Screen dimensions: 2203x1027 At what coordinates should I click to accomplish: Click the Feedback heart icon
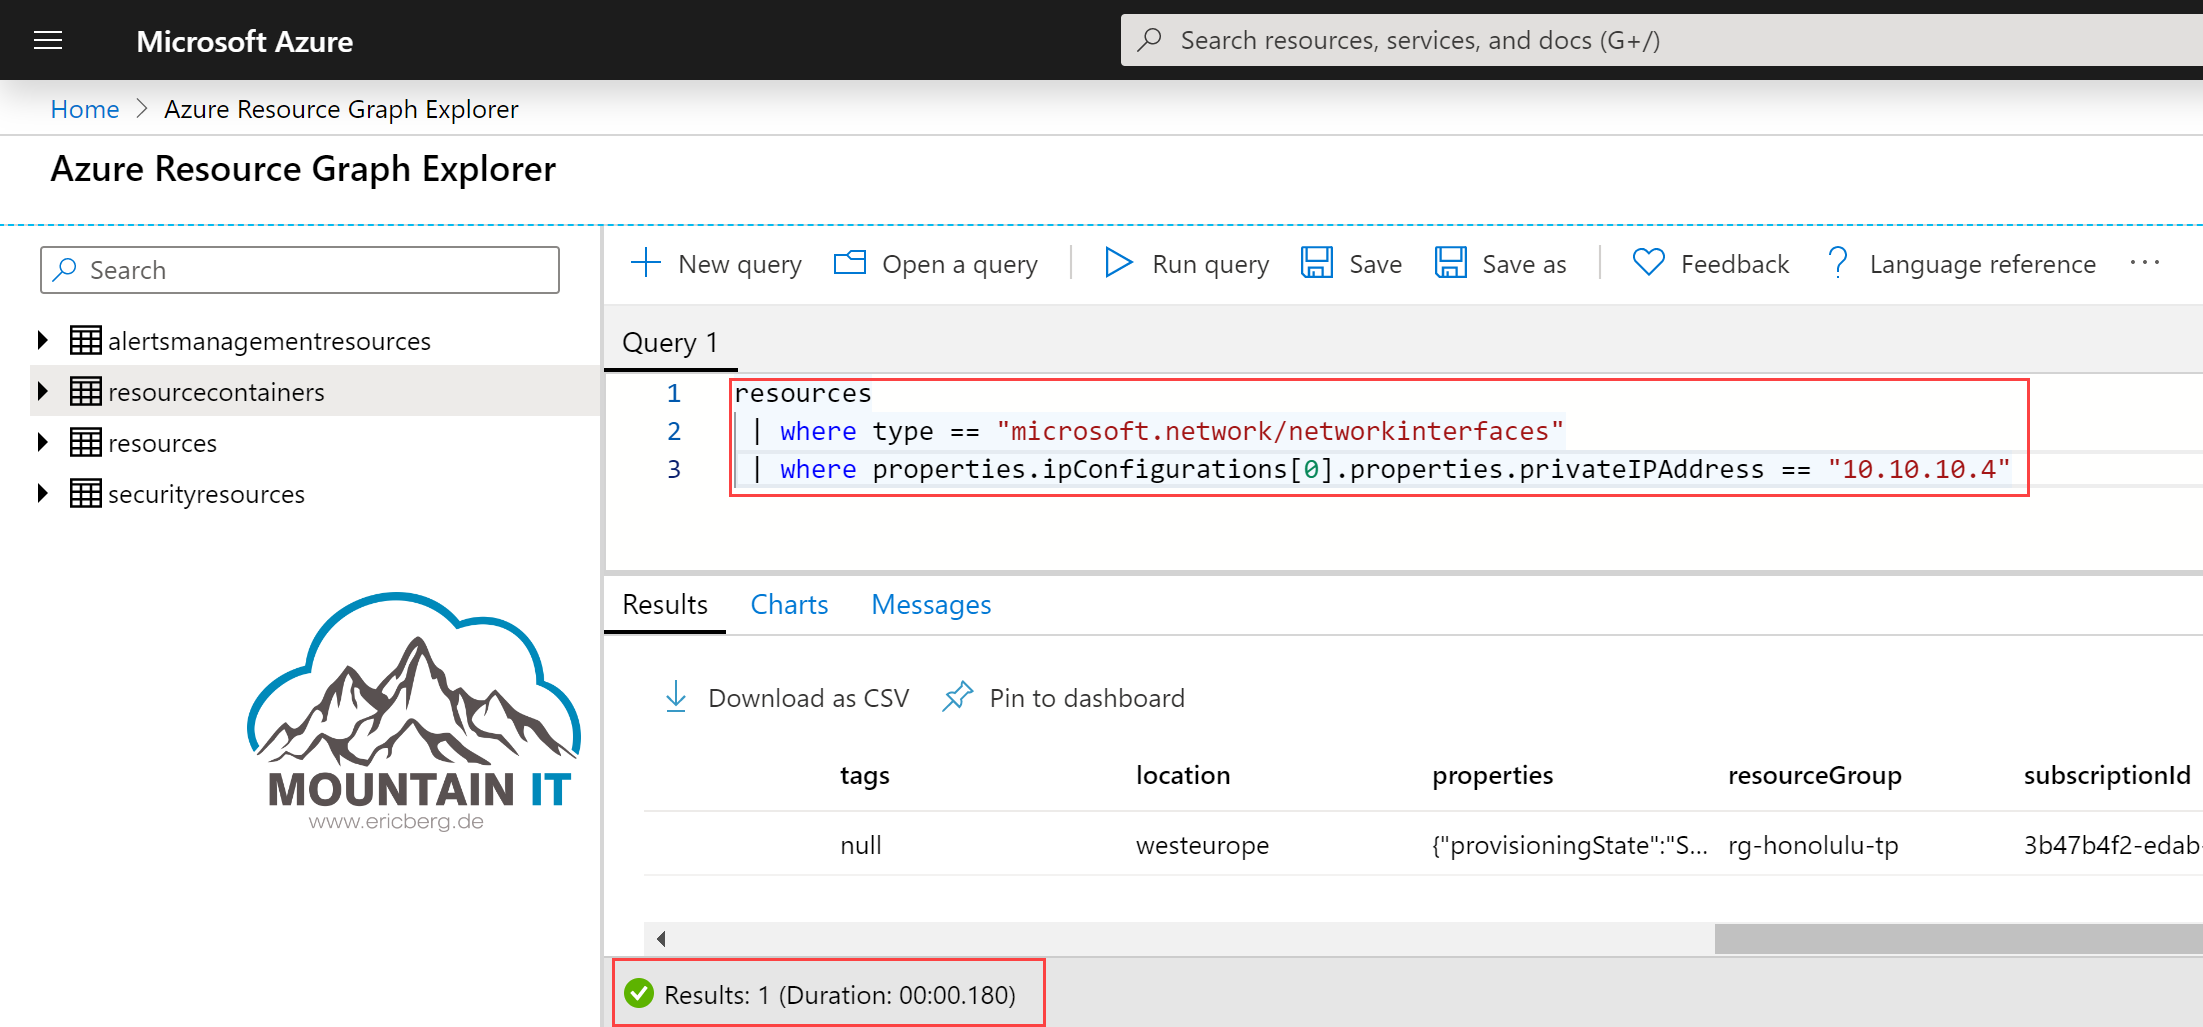click(x=1648, y=263)
